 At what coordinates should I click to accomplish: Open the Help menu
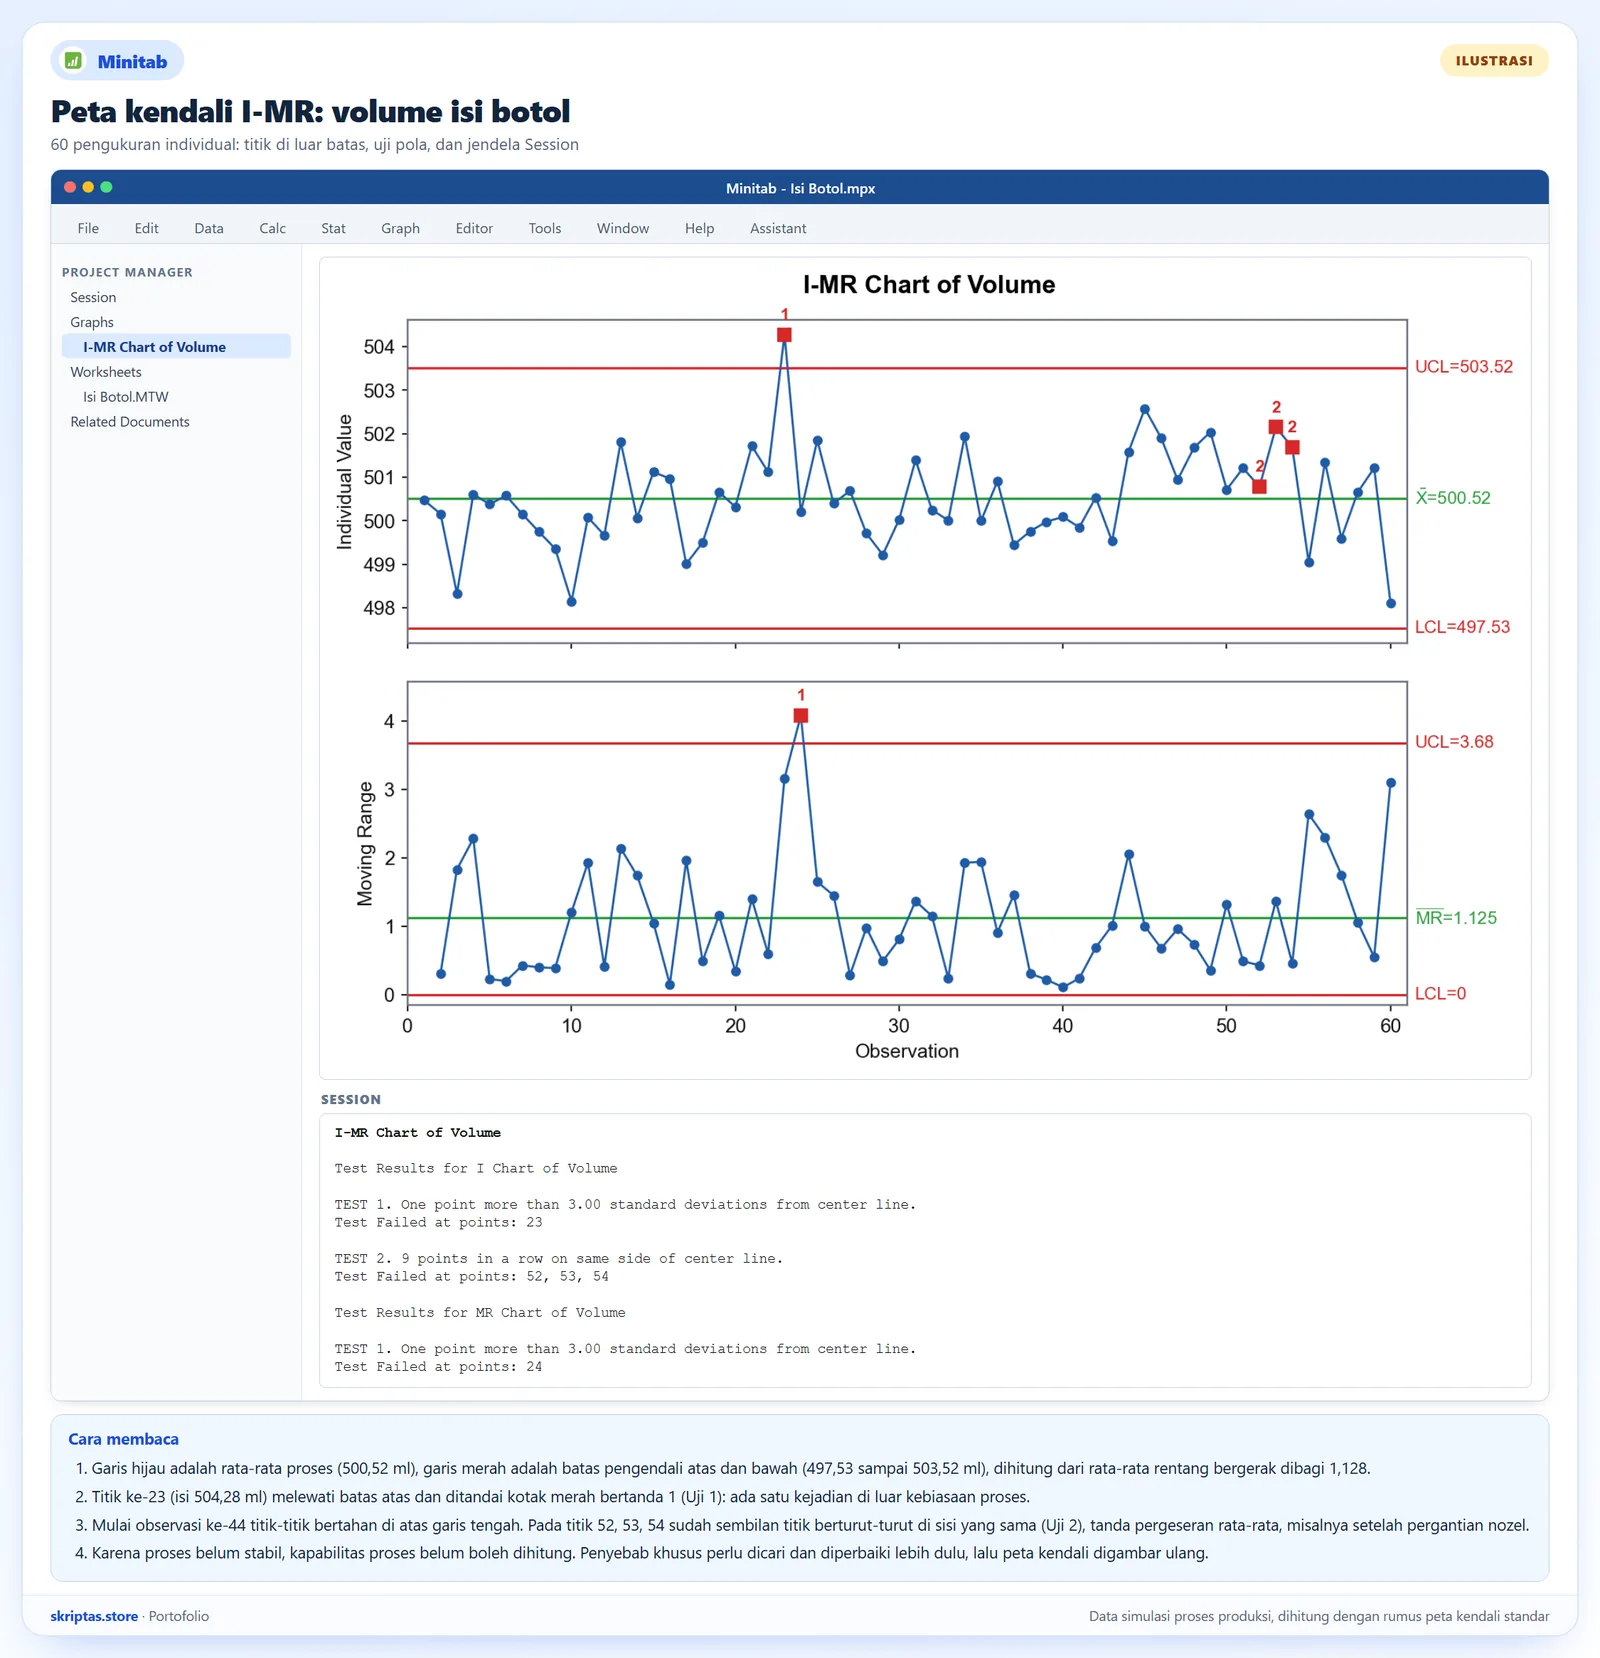click(699, 228)
